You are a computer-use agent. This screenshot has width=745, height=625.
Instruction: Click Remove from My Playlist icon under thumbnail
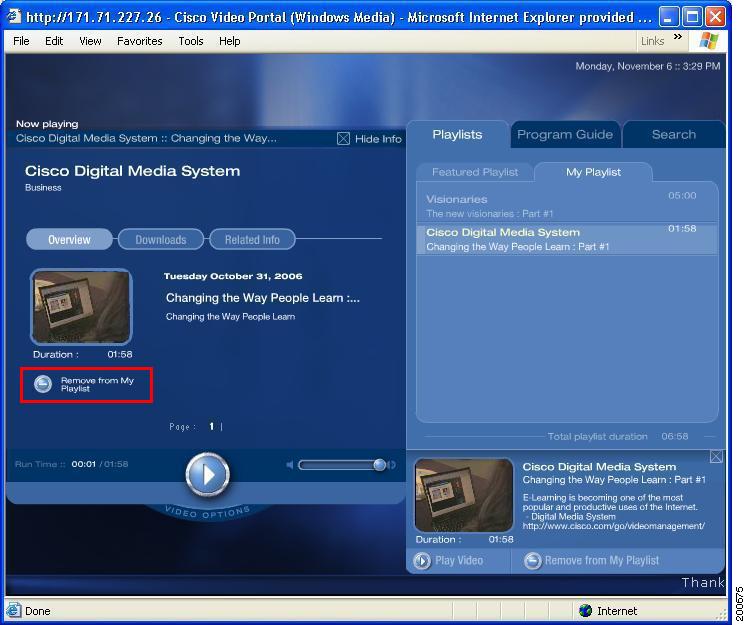43,384
